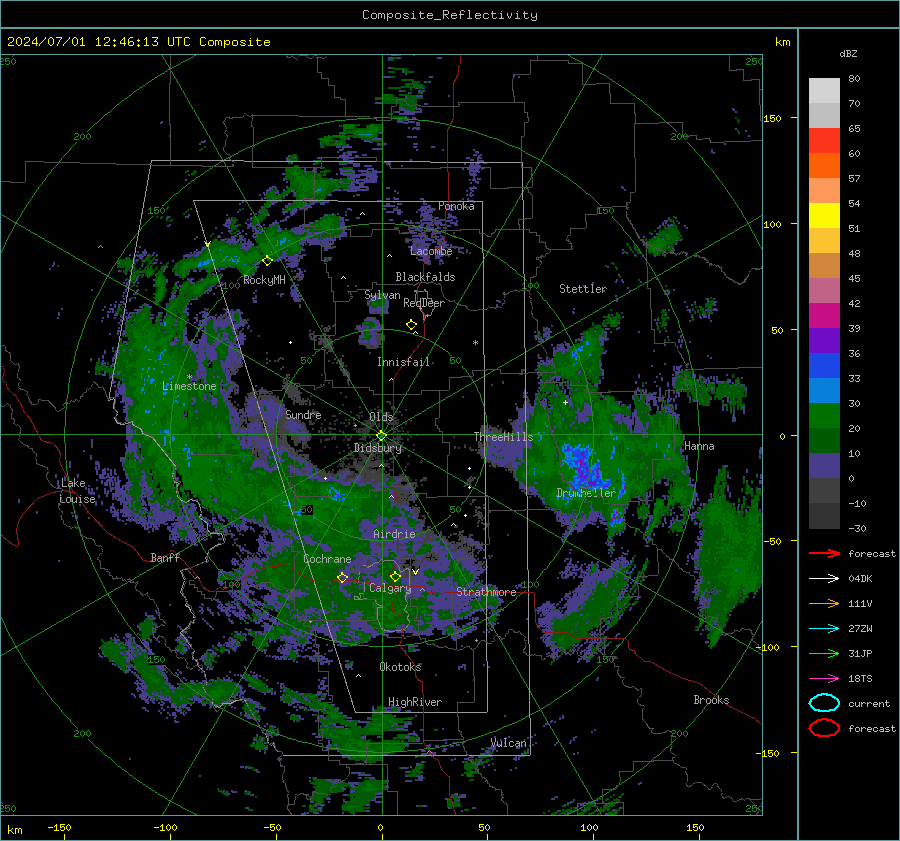Pick the red 60-65 dBZ color swatch
This screenshot has width=900, height=841.
click(x=824, y=141)
